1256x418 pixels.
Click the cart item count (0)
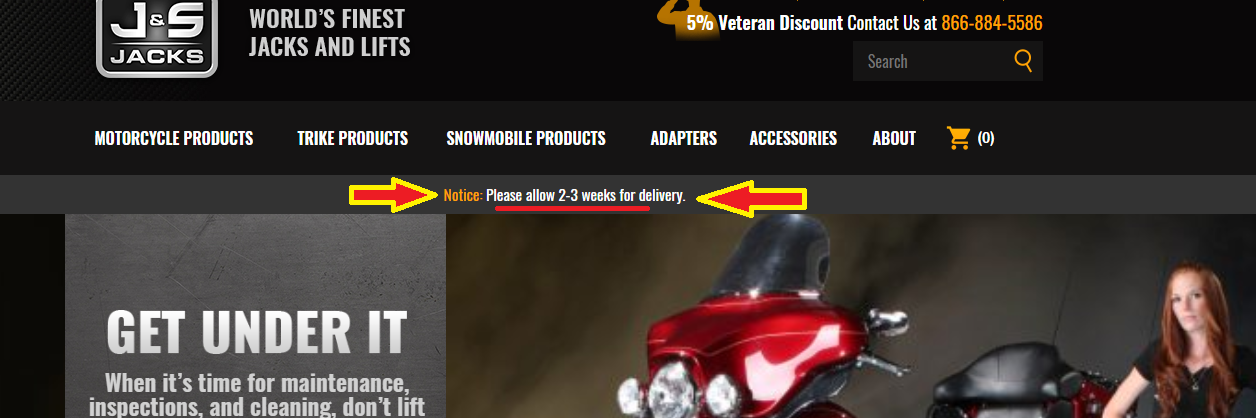tap(986, 138)
